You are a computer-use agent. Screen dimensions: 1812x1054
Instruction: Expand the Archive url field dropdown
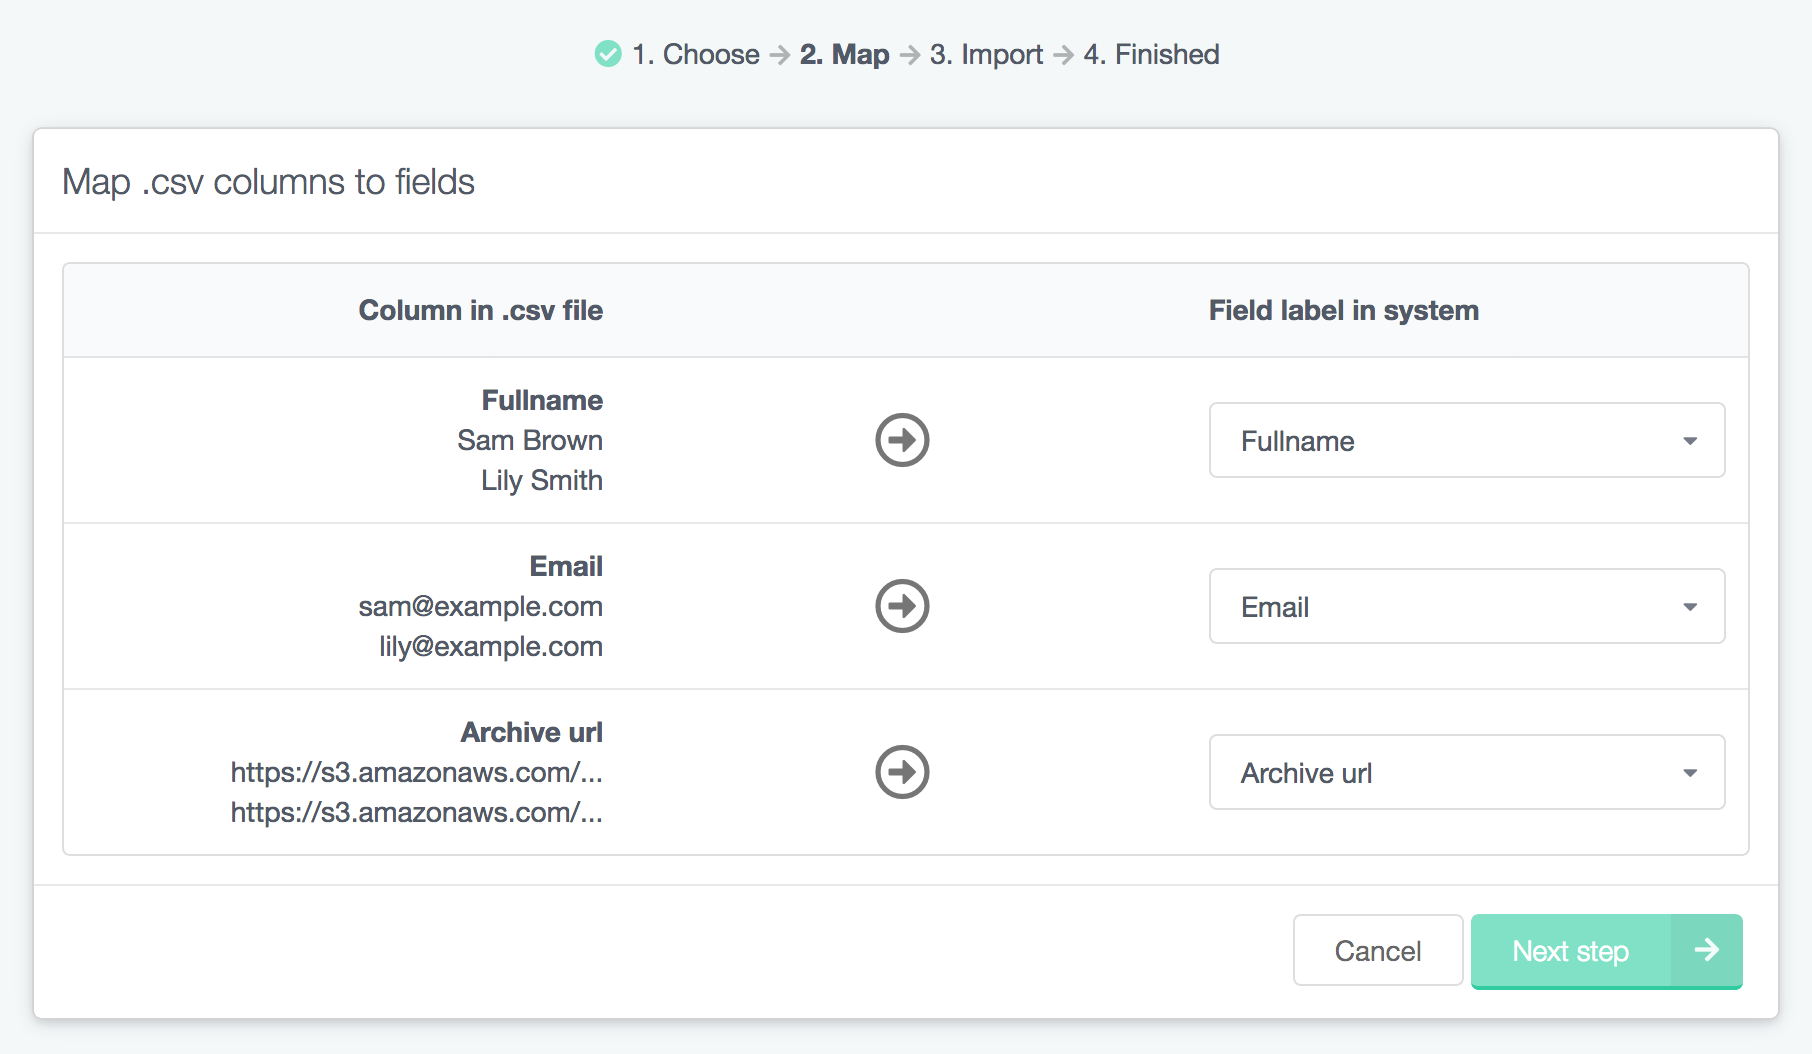point(1466,772)
